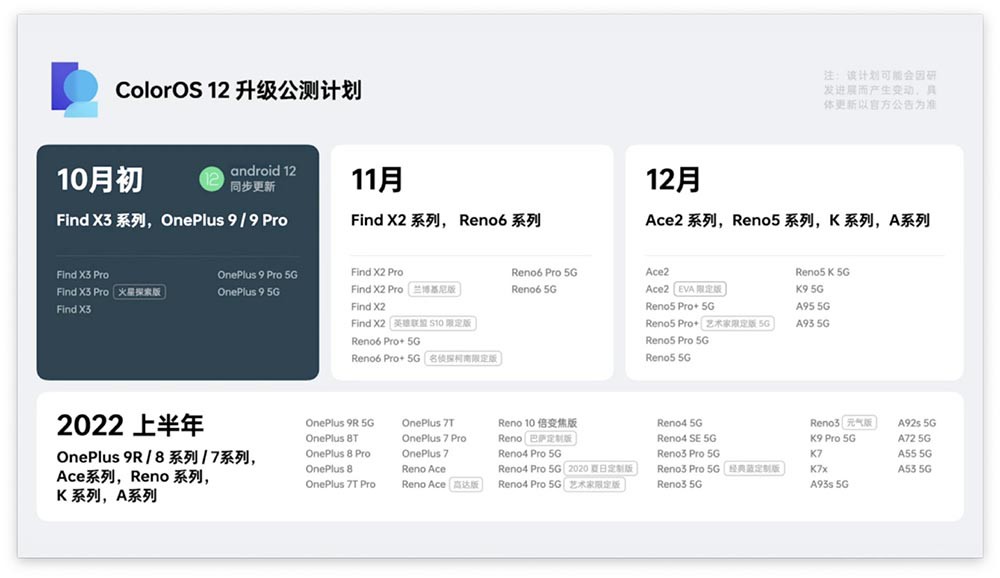Viewport: 1000px width, 578px height.
Task: Click "Find X3 系列, OnePlus 9 / 9 Pro" subtitle
Action: coord(172,221)
